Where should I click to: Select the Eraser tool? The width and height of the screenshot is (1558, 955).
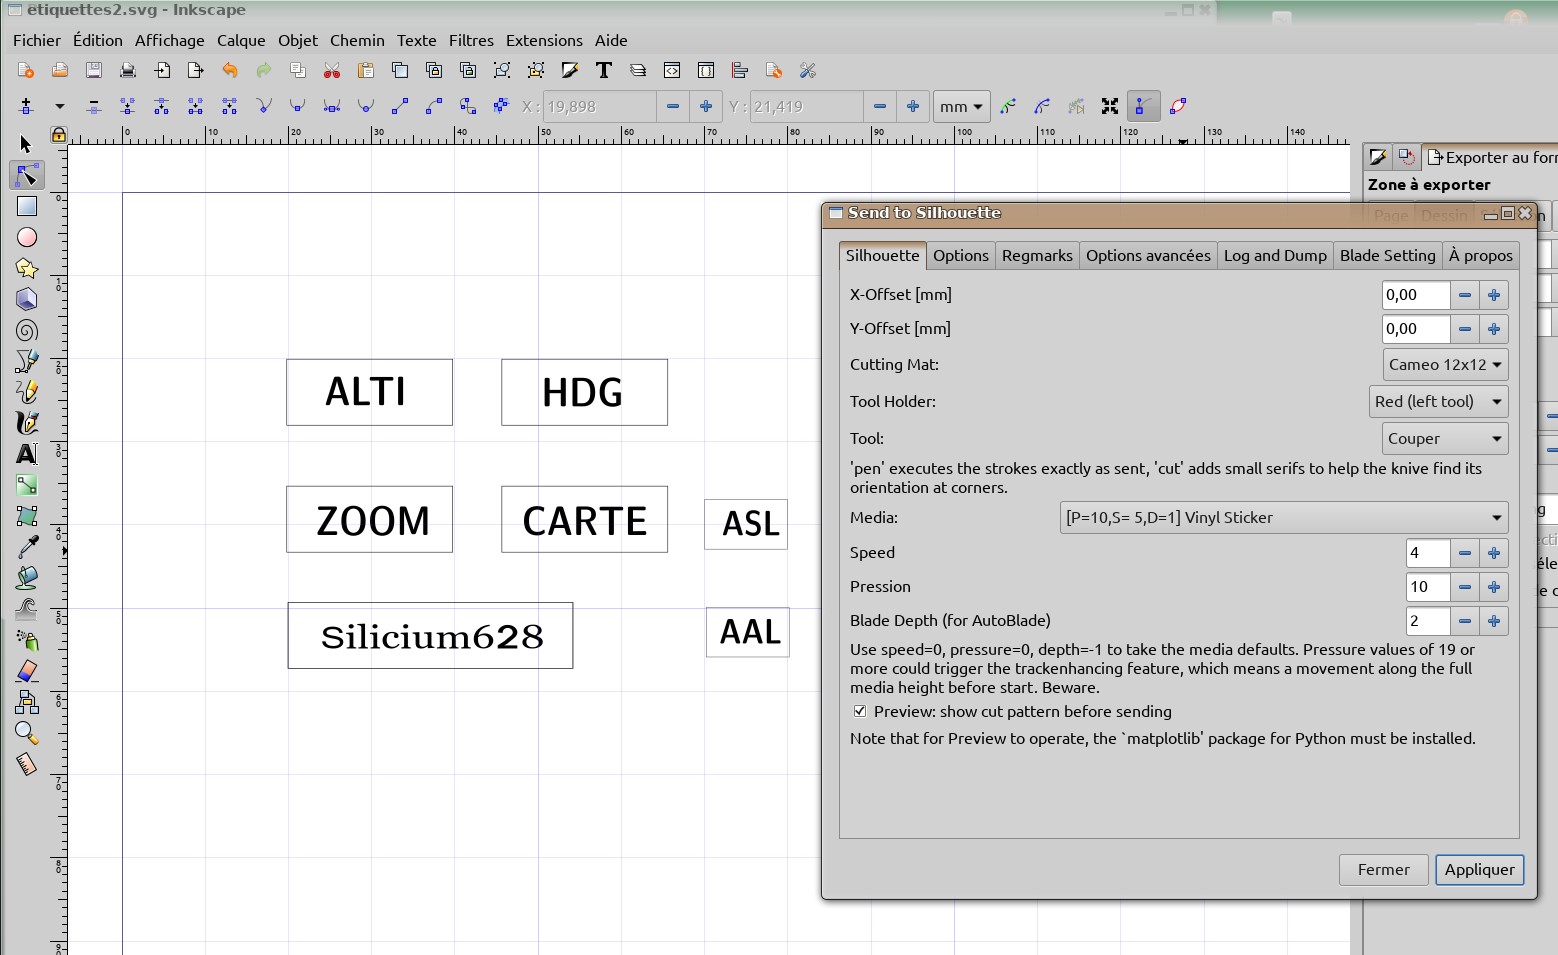(26, 671)
